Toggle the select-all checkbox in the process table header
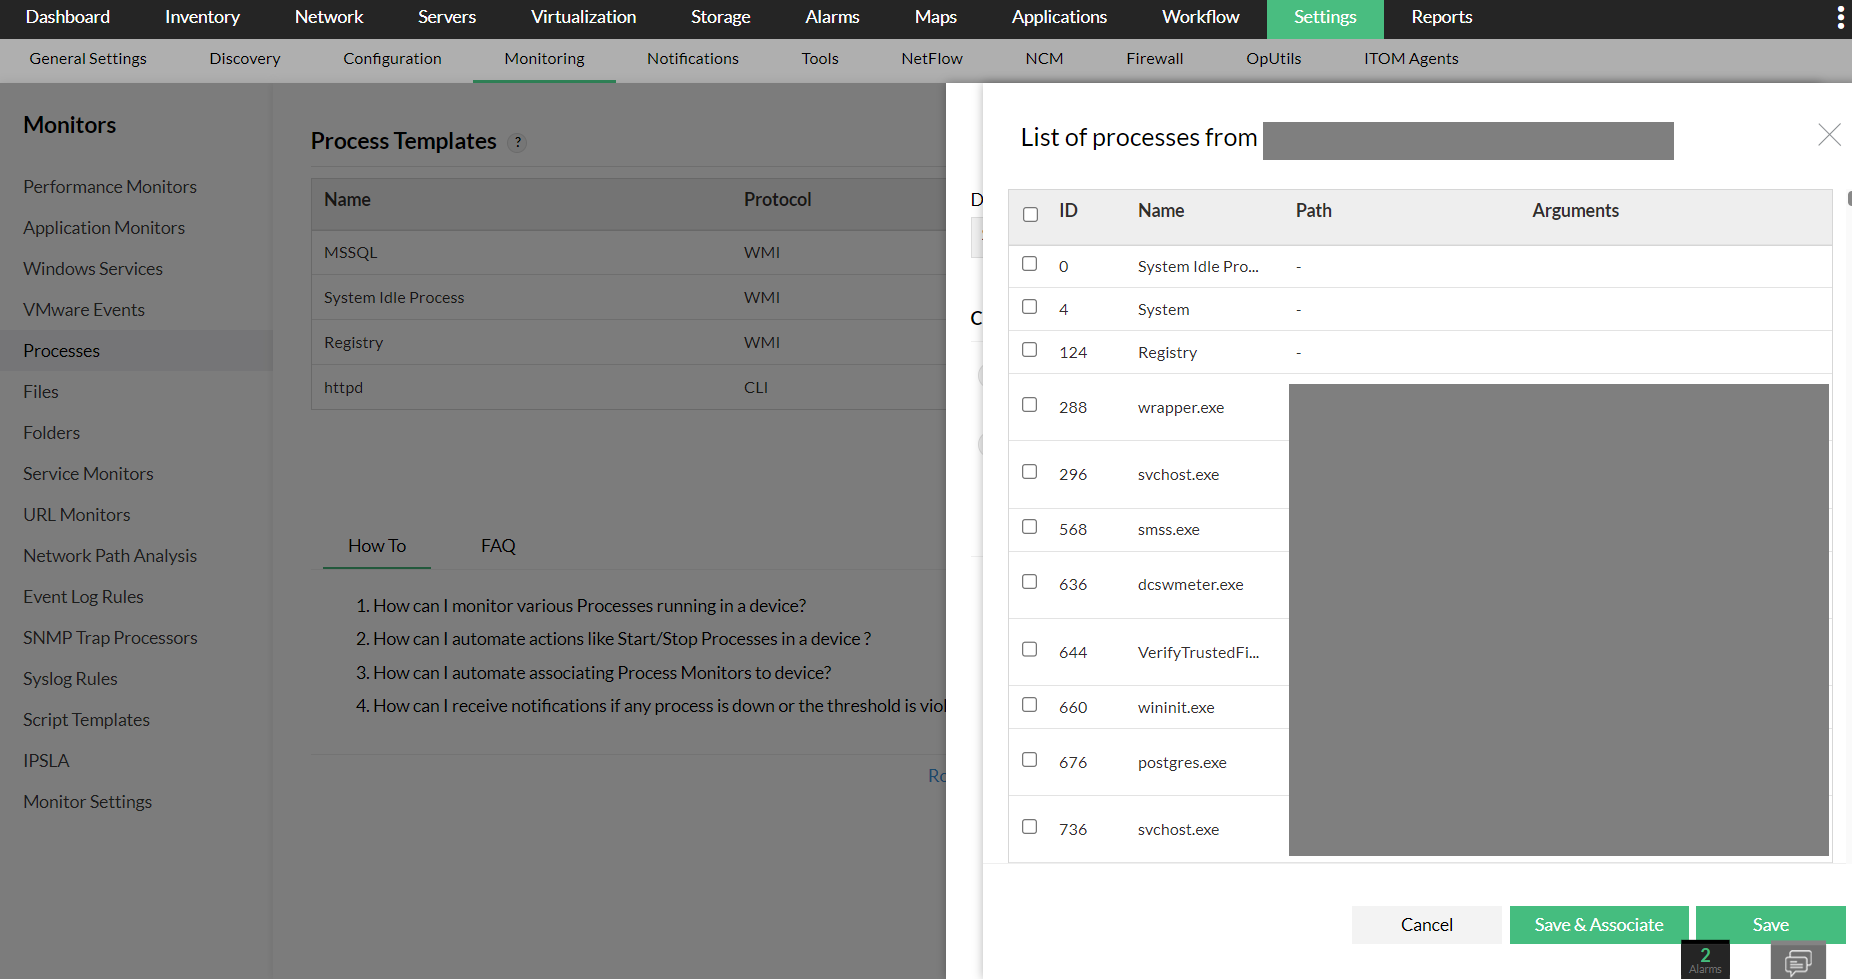Image resolution: width=1852 pixels, height=979 pixels. 1030,214
